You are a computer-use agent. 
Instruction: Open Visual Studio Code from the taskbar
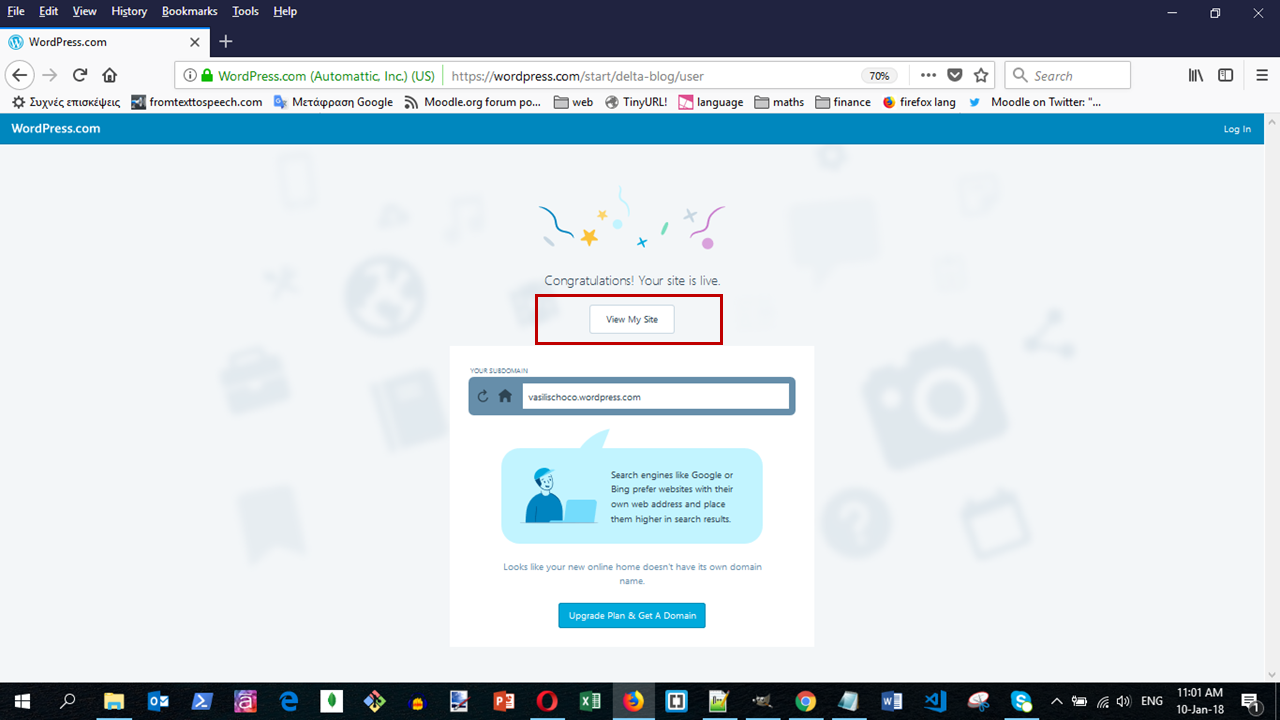[x=935, y=701]
